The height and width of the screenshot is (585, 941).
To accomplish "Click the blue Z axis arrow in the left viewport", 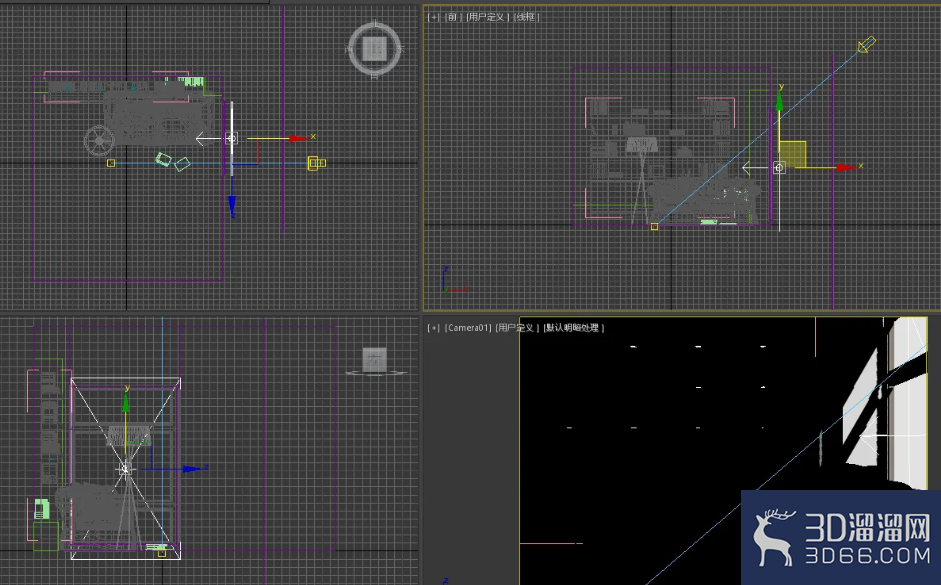I will [x=192, y=469].
